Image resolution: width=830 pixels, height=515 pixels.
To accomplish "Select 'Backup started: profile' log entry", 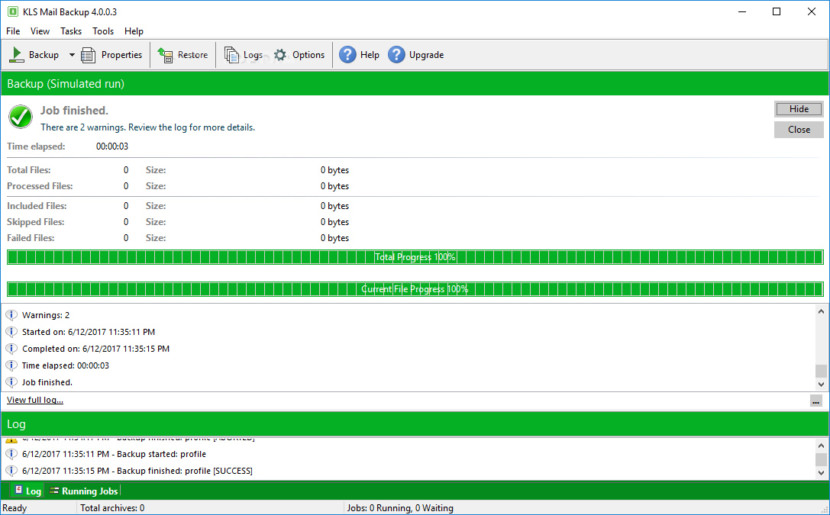I will pos(114,454).
